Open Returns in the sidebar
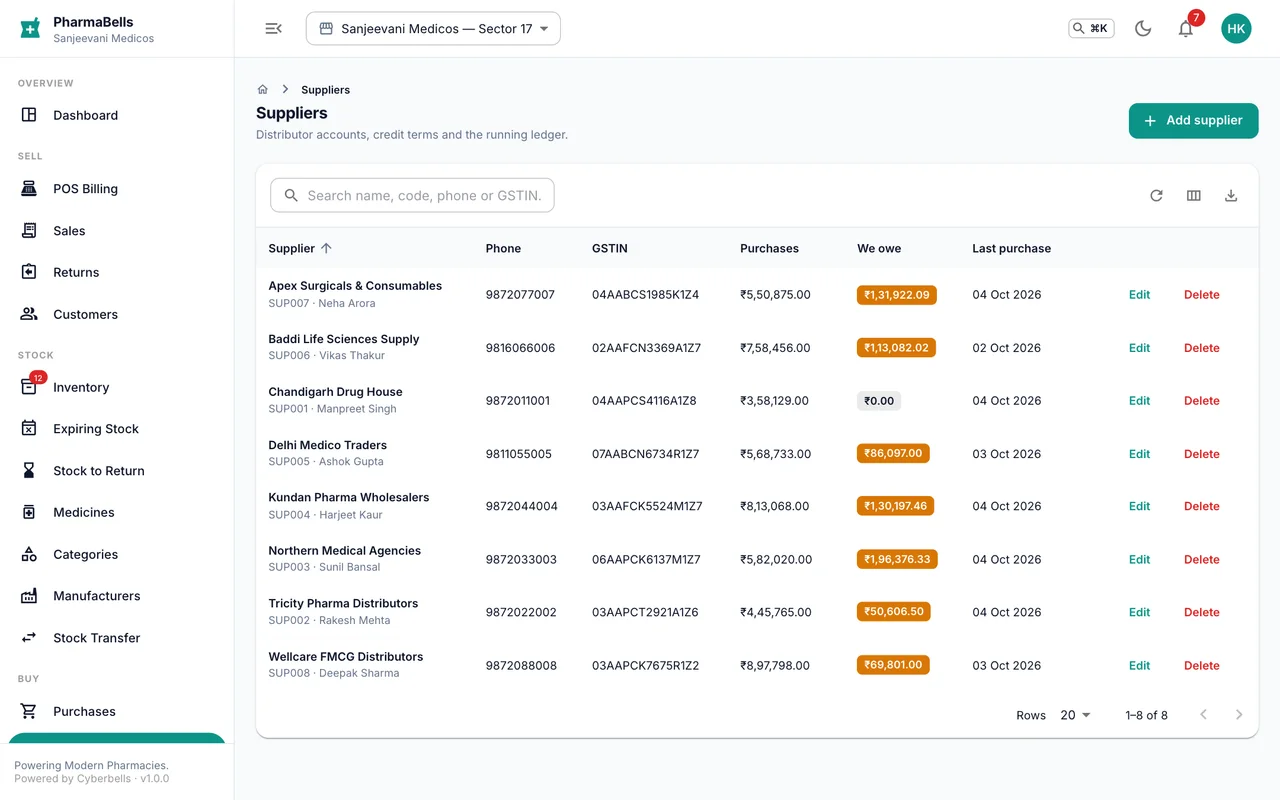Viewport: 1280px width, 800px height. point(117,272)
